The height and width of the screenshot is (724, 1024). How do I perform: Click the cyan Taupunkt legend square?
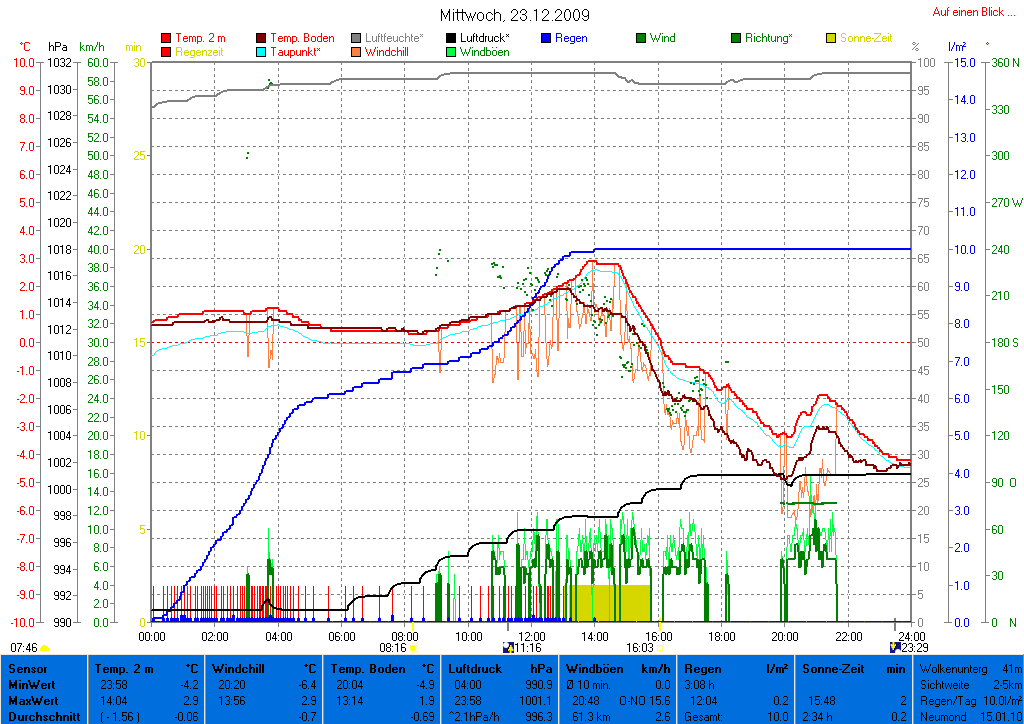click(262, 52)
